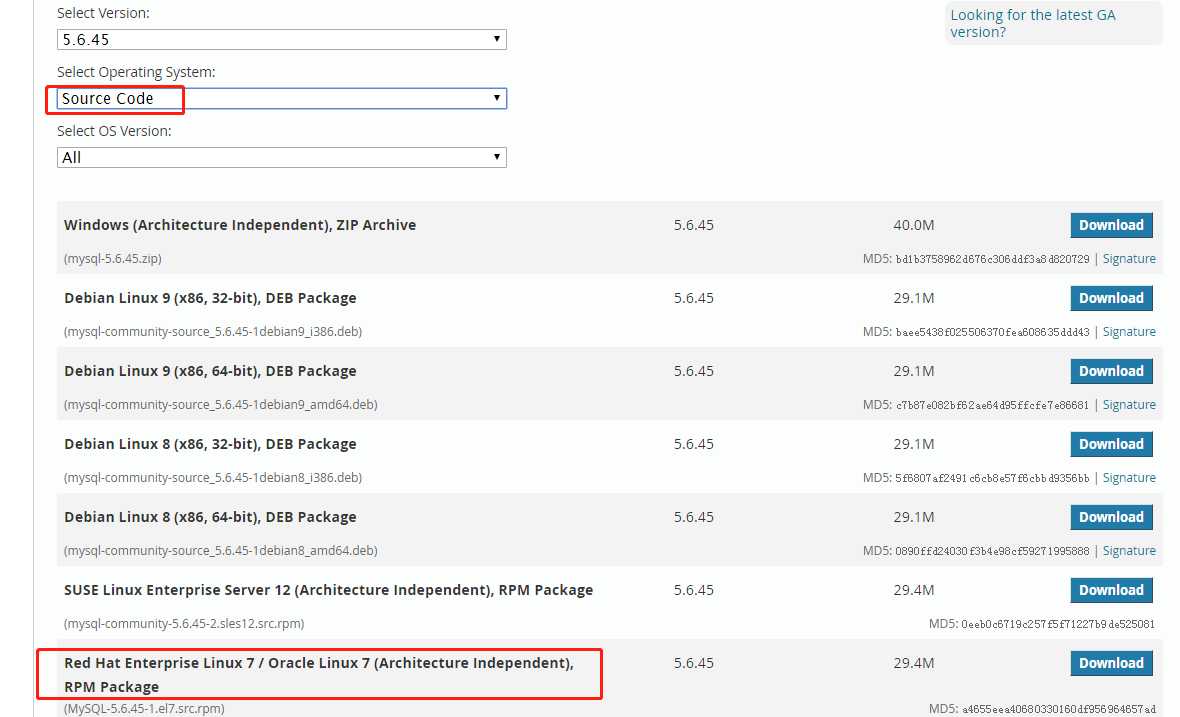Click 'Red Hat Enterprise Linux 7 / Oracle Linux 7' title

319,675
